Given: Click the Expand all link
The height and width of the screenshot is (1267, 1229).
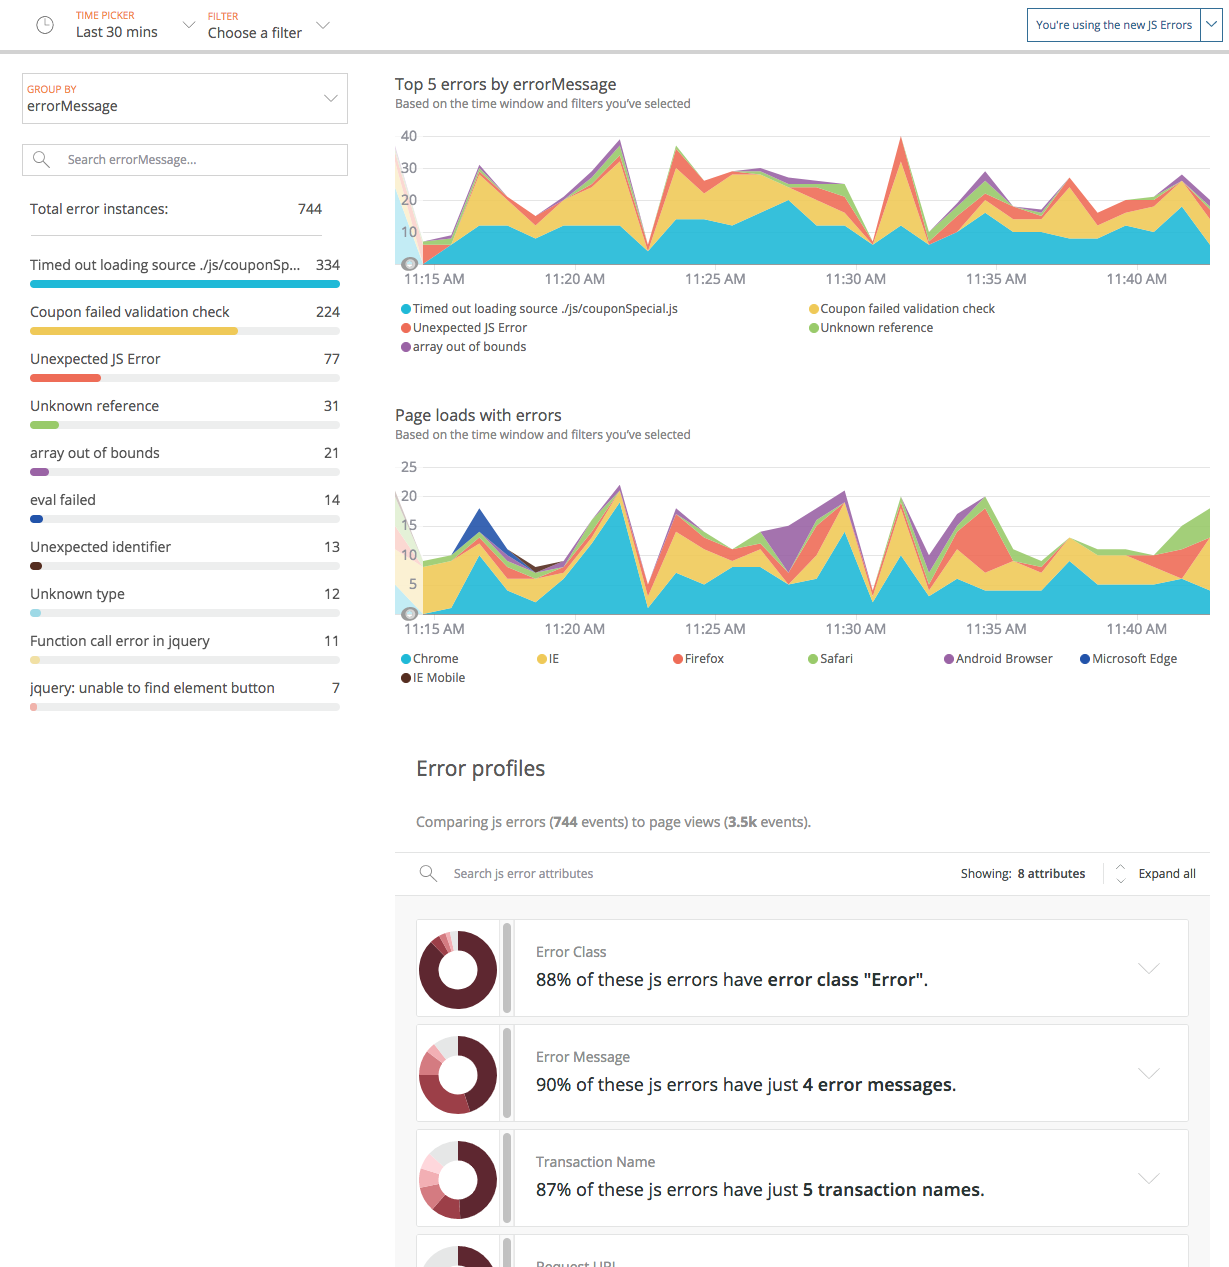Looking at the screenshot, I should click(1167, 873).
